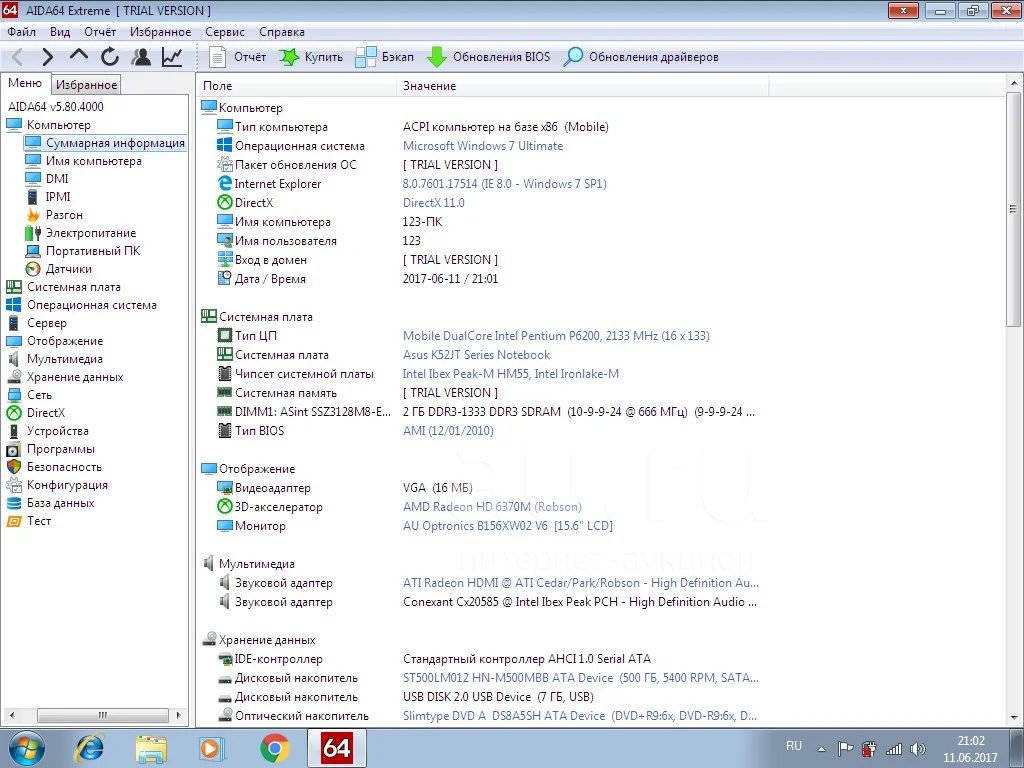
Task: Go up one level with the up arrow icon
Action: point(79,56)
